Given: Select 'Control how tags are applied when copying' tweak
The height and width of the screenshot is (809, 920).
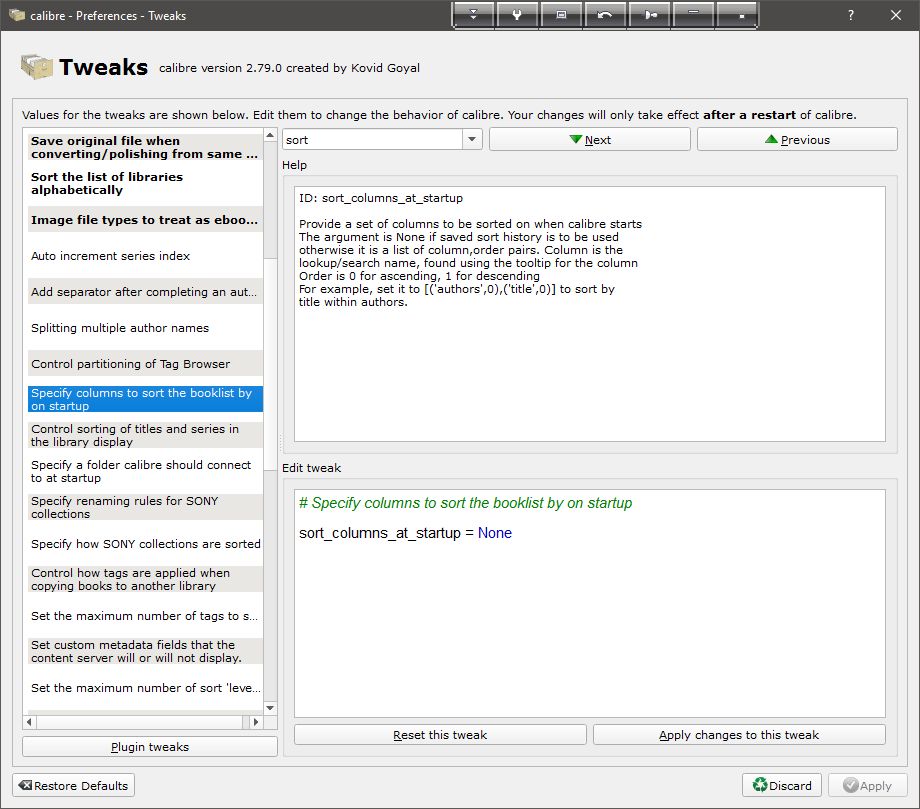Looking at the screenshot, I should (x=145, y=579).
